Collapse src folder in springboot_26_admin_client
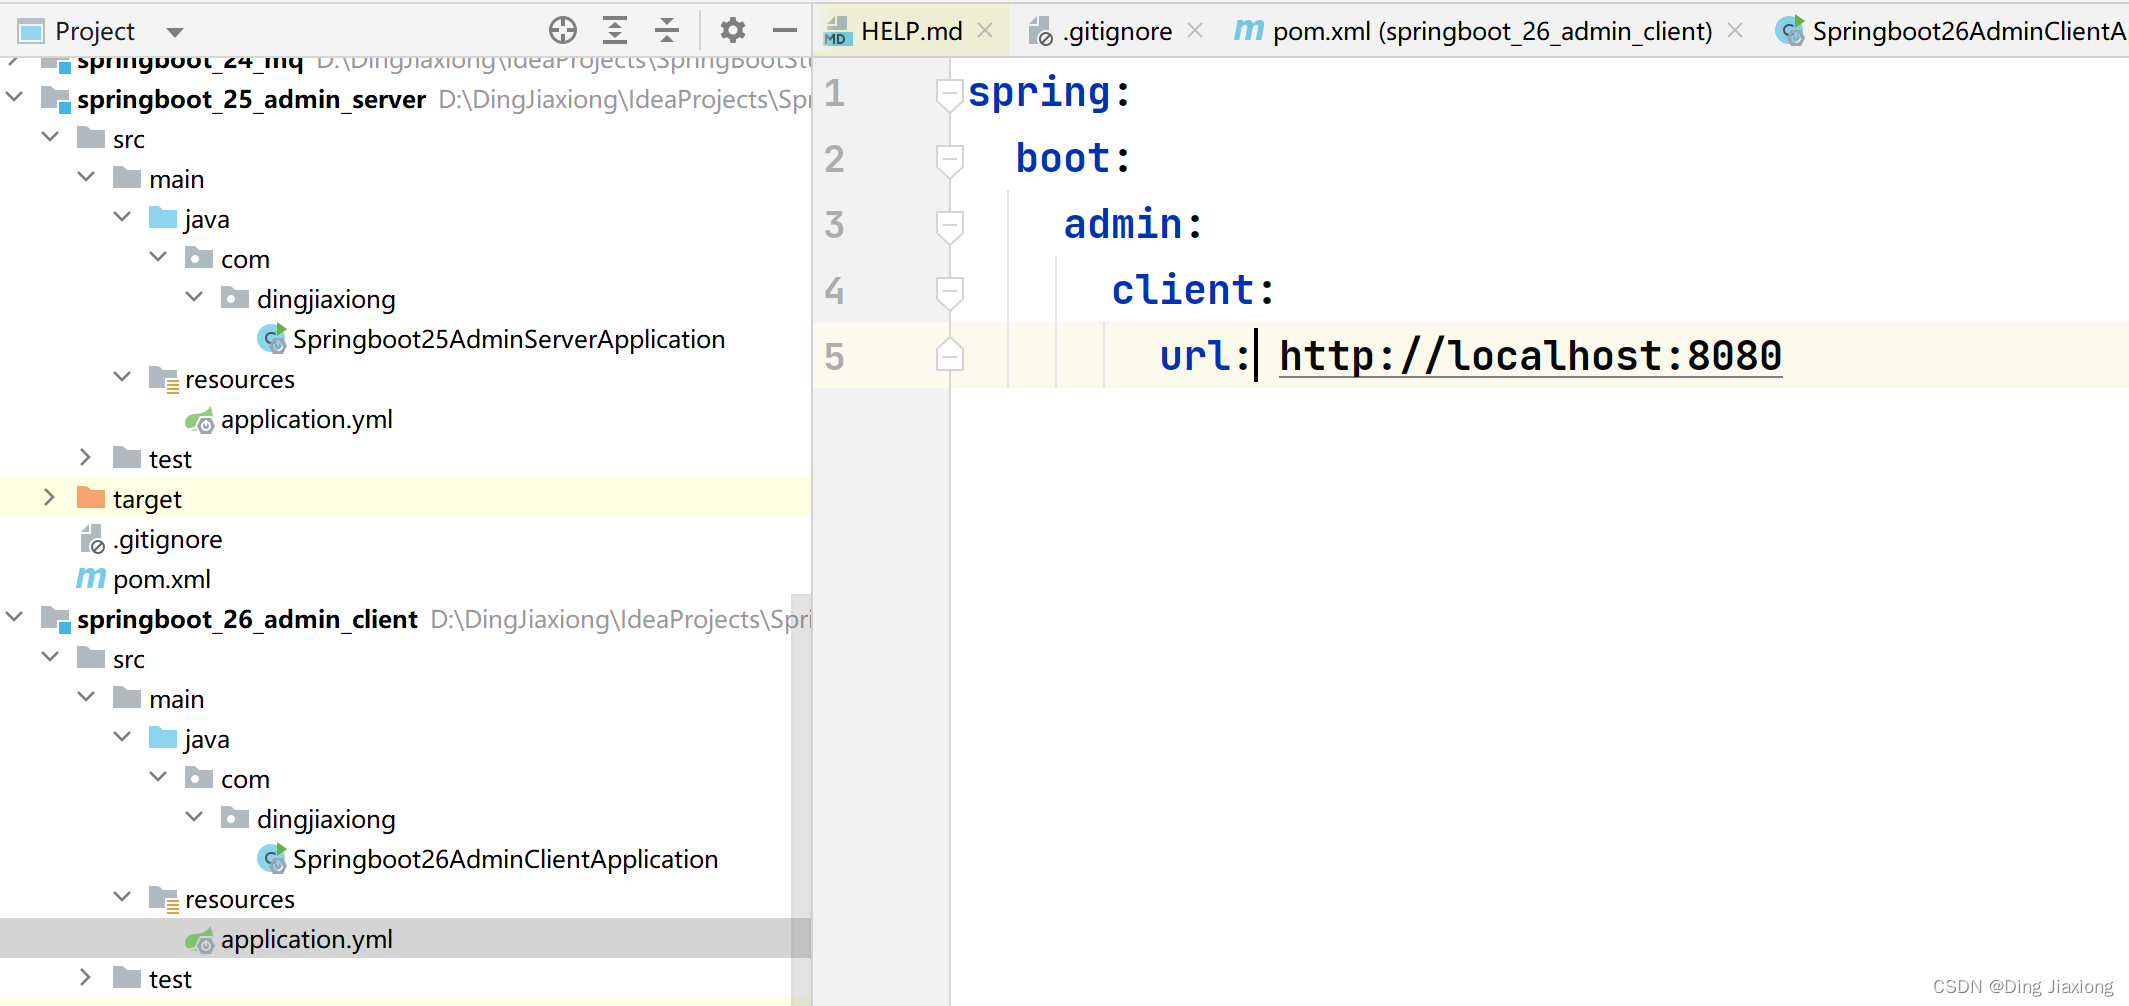The height and width of the screenshot is (1006, 2129). point(51,657)
